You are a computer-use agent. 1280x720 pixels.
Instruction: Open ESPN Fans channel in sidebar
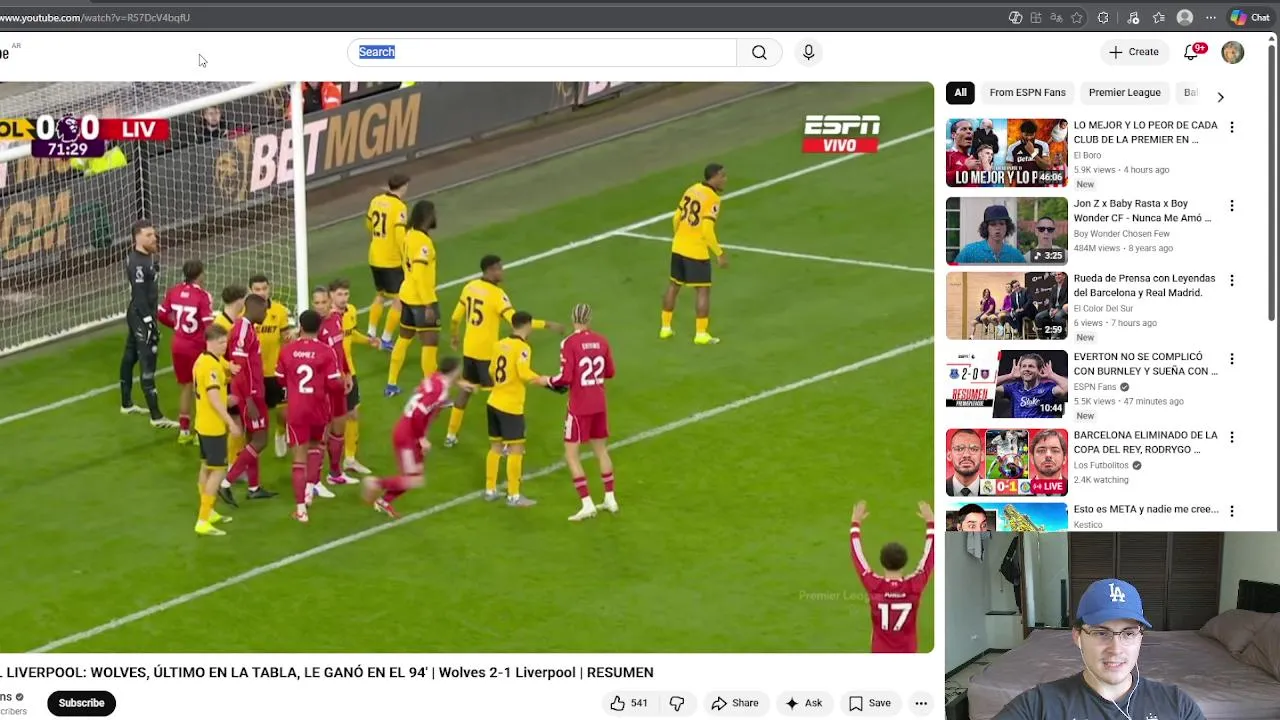pos(1095,387)
